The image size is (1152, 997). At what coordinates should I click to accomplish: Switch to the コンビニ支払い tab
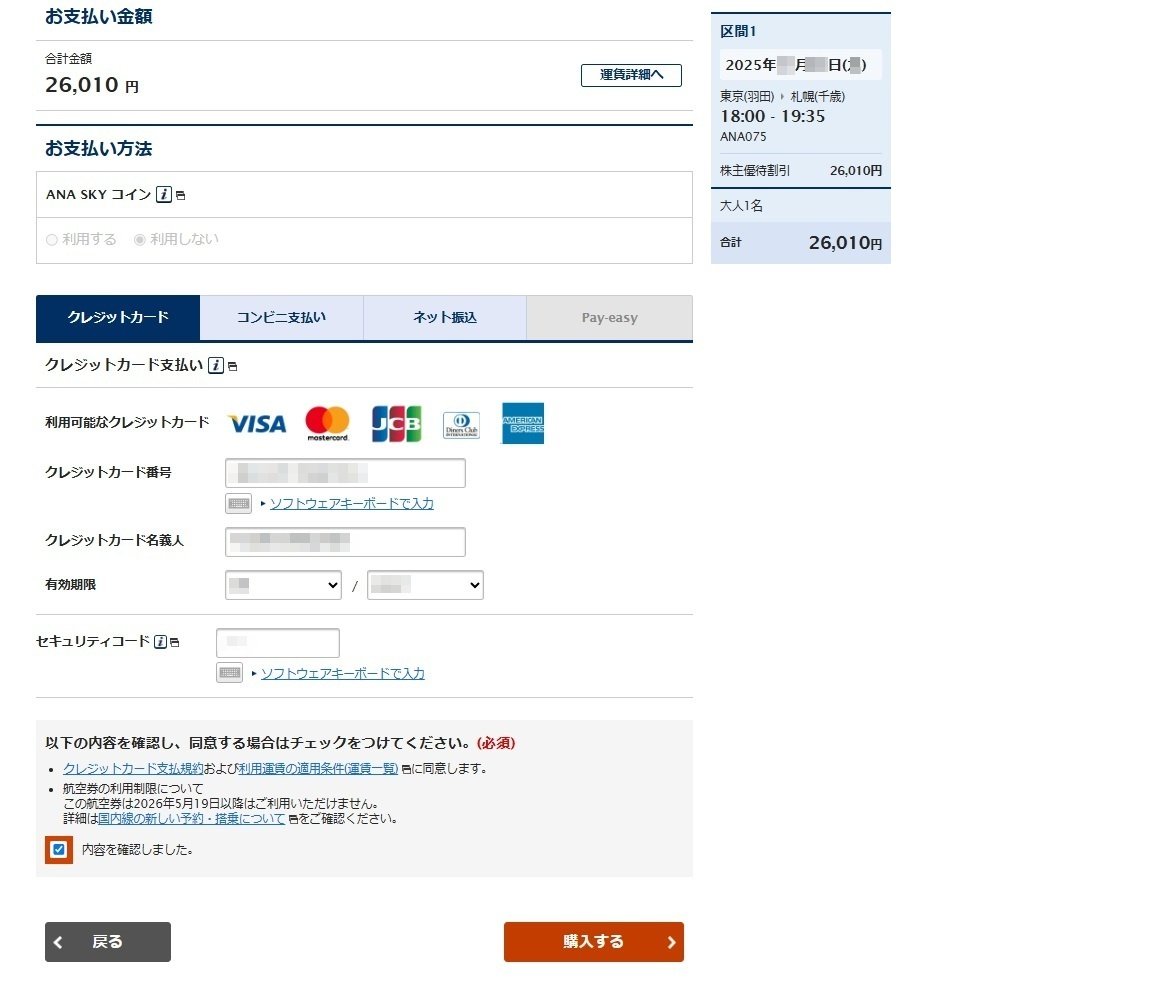pyautogui.click(x=281, y=317)
